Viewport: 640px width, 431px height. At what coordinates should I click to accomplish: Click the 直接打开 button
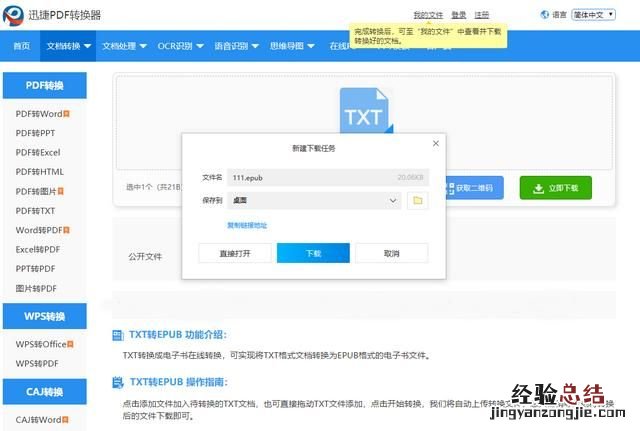coord(235,253)
